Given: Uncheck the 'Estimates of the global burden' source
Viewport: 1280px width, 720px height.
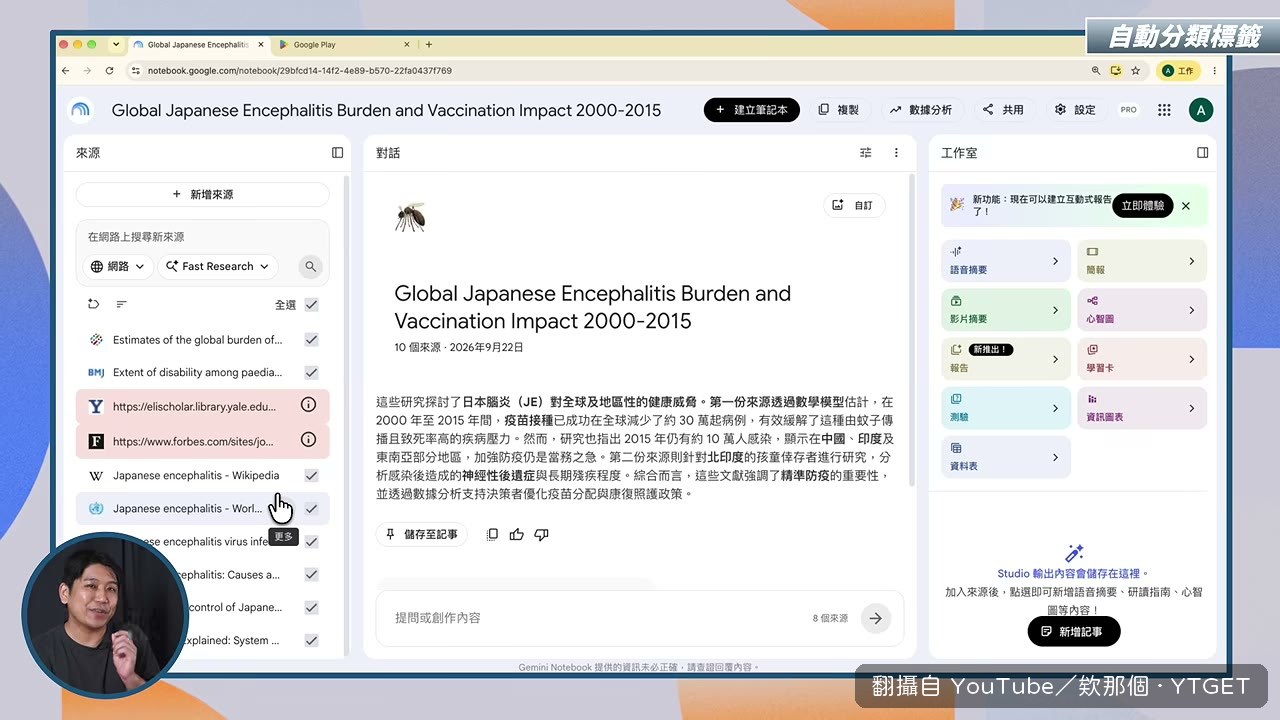Looking at the screenshot, I should tap(311, 340).
